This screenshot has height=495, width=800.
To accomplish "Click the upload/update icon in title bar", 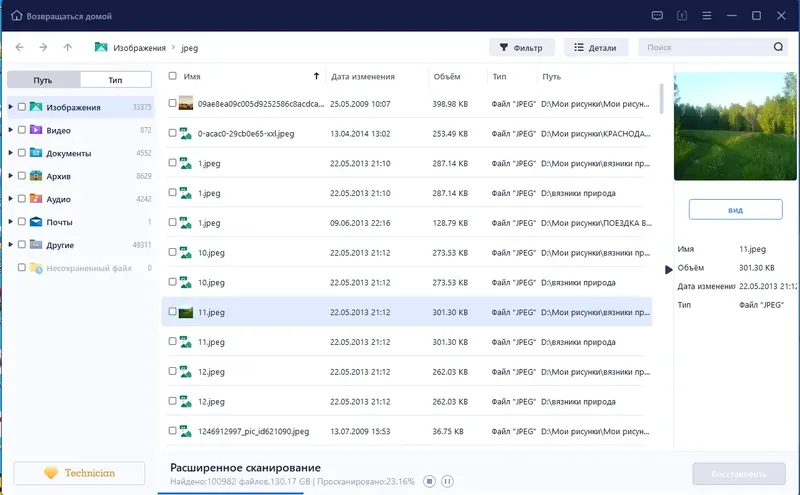I will pos(682,16).
